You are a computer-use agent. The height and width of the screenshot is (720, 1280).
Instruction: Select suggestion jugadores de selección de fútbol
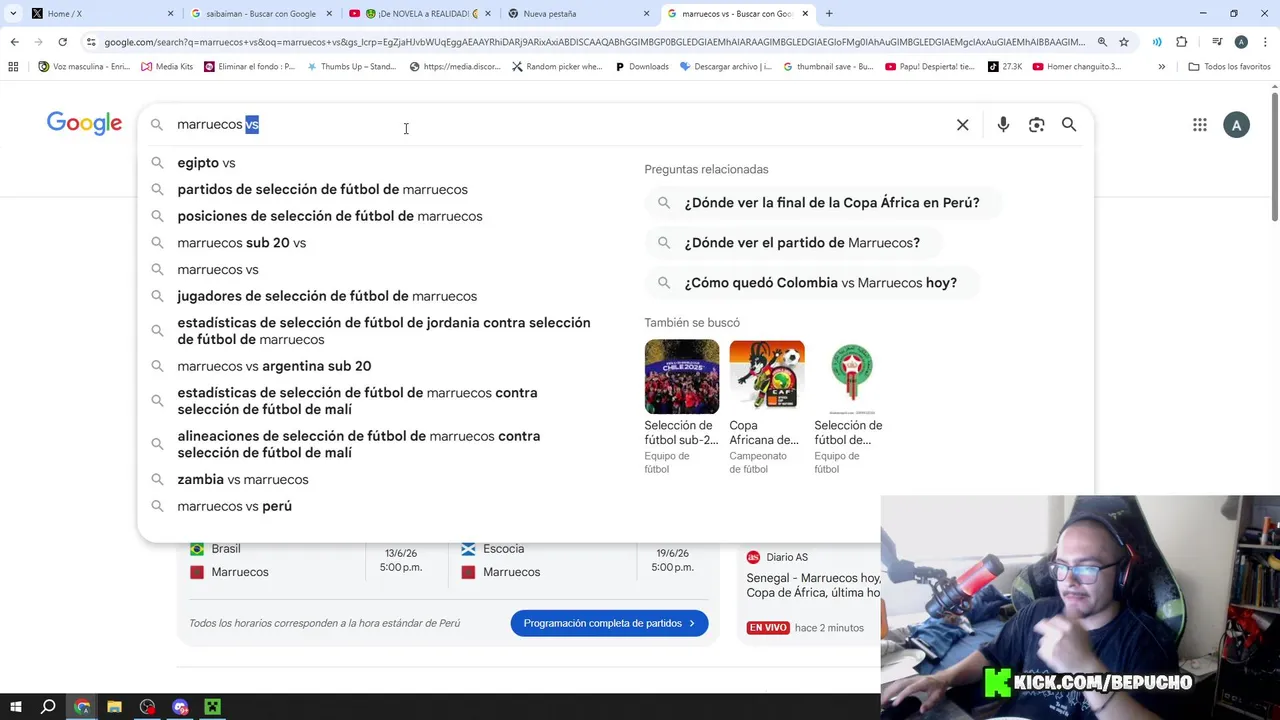(x=327, y=296)
